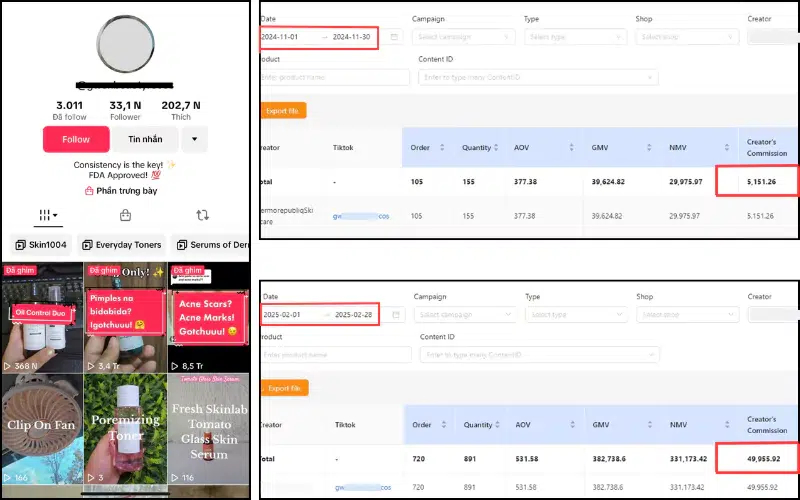Click the 49,955.92 total commission cell
Viewport: 800px width, 500px height.
[x=763, y=459]
